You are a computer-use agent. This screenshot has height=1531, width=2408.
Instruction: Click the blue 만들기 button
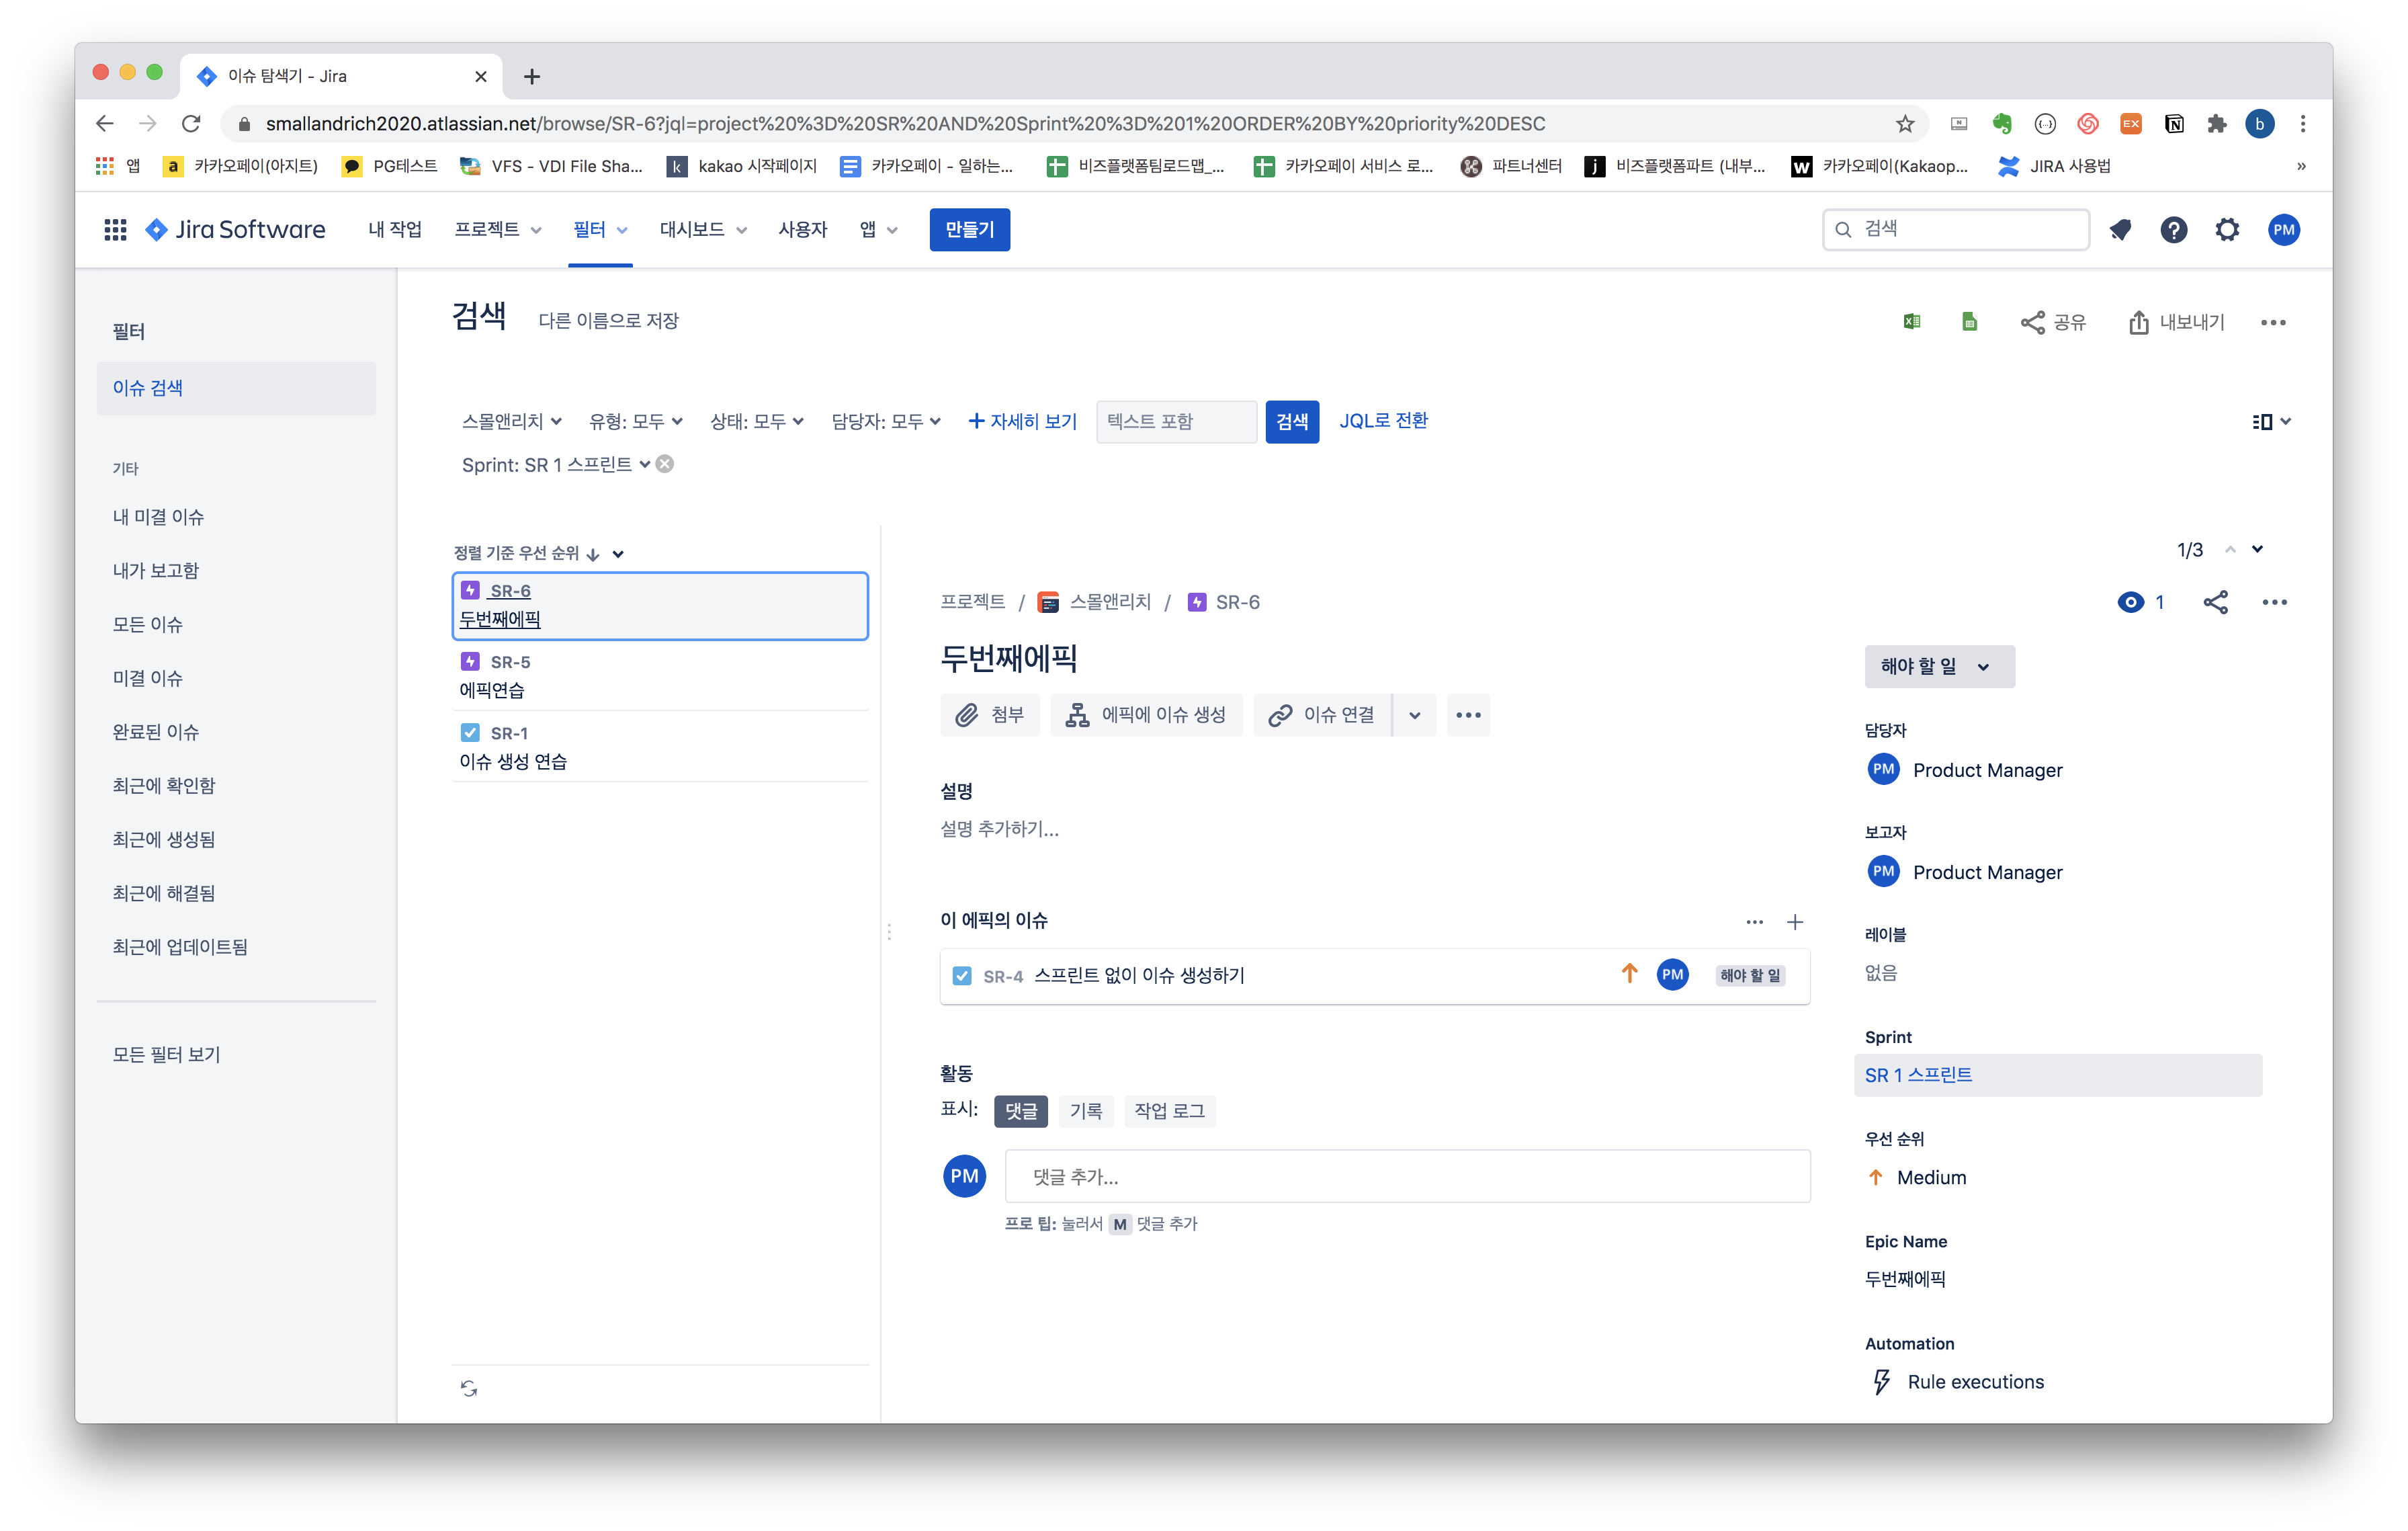pyautogui.click(x=969, y=230)
